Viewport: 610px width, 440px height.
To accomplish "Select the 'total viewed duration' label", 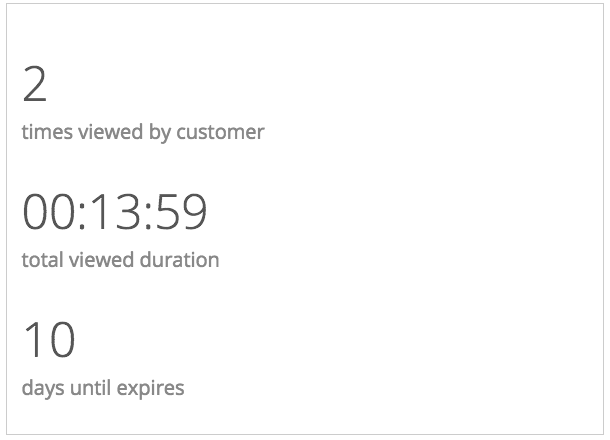I will pos(120,260).
